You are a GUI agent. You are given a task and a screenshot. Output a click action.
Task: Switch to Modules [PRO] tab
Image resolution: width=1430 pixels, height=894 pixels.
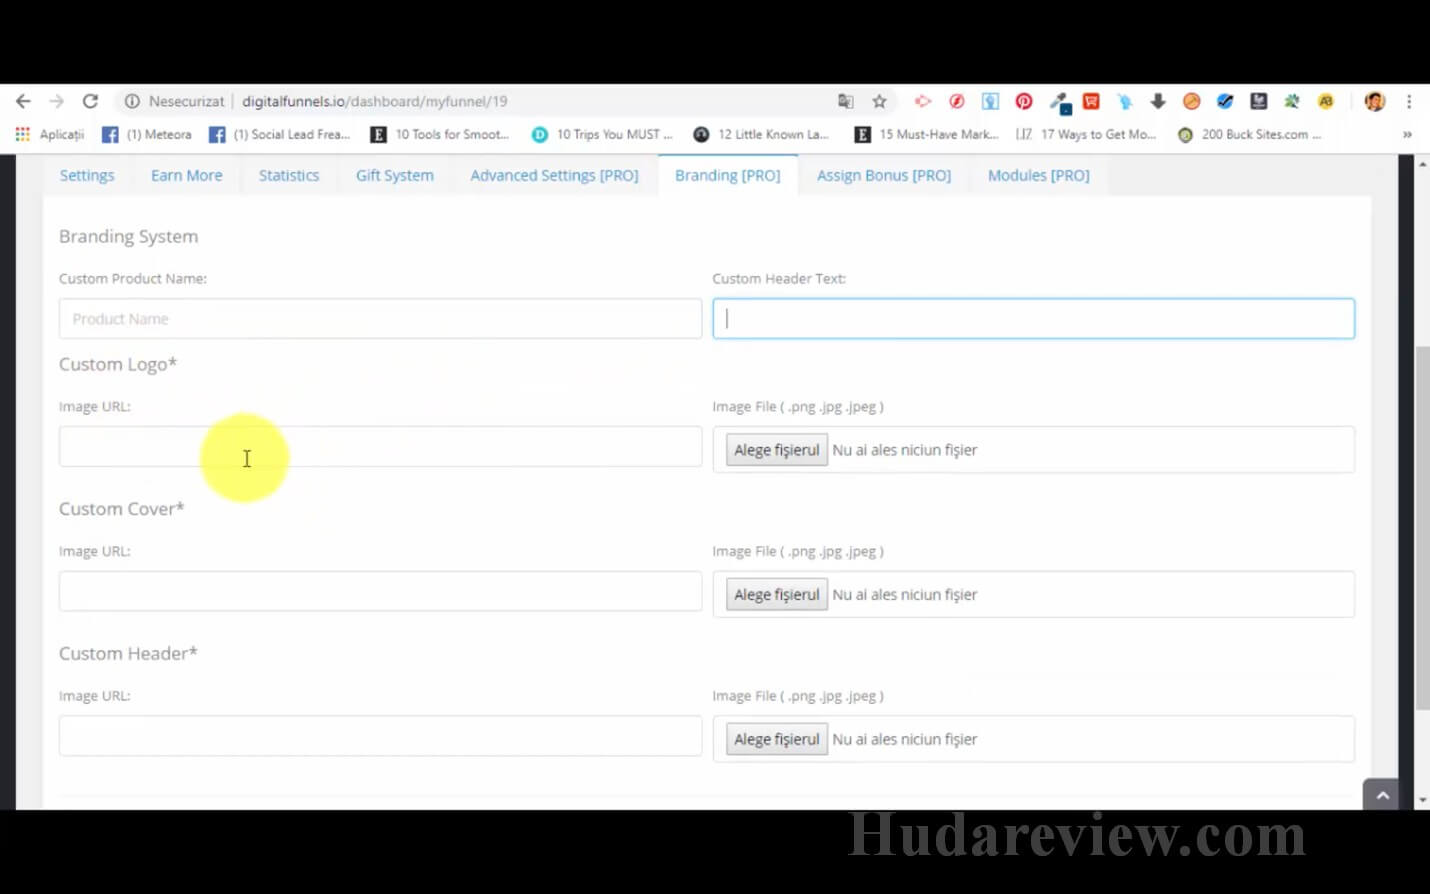pyautogui.click(x=1039, y=175)
